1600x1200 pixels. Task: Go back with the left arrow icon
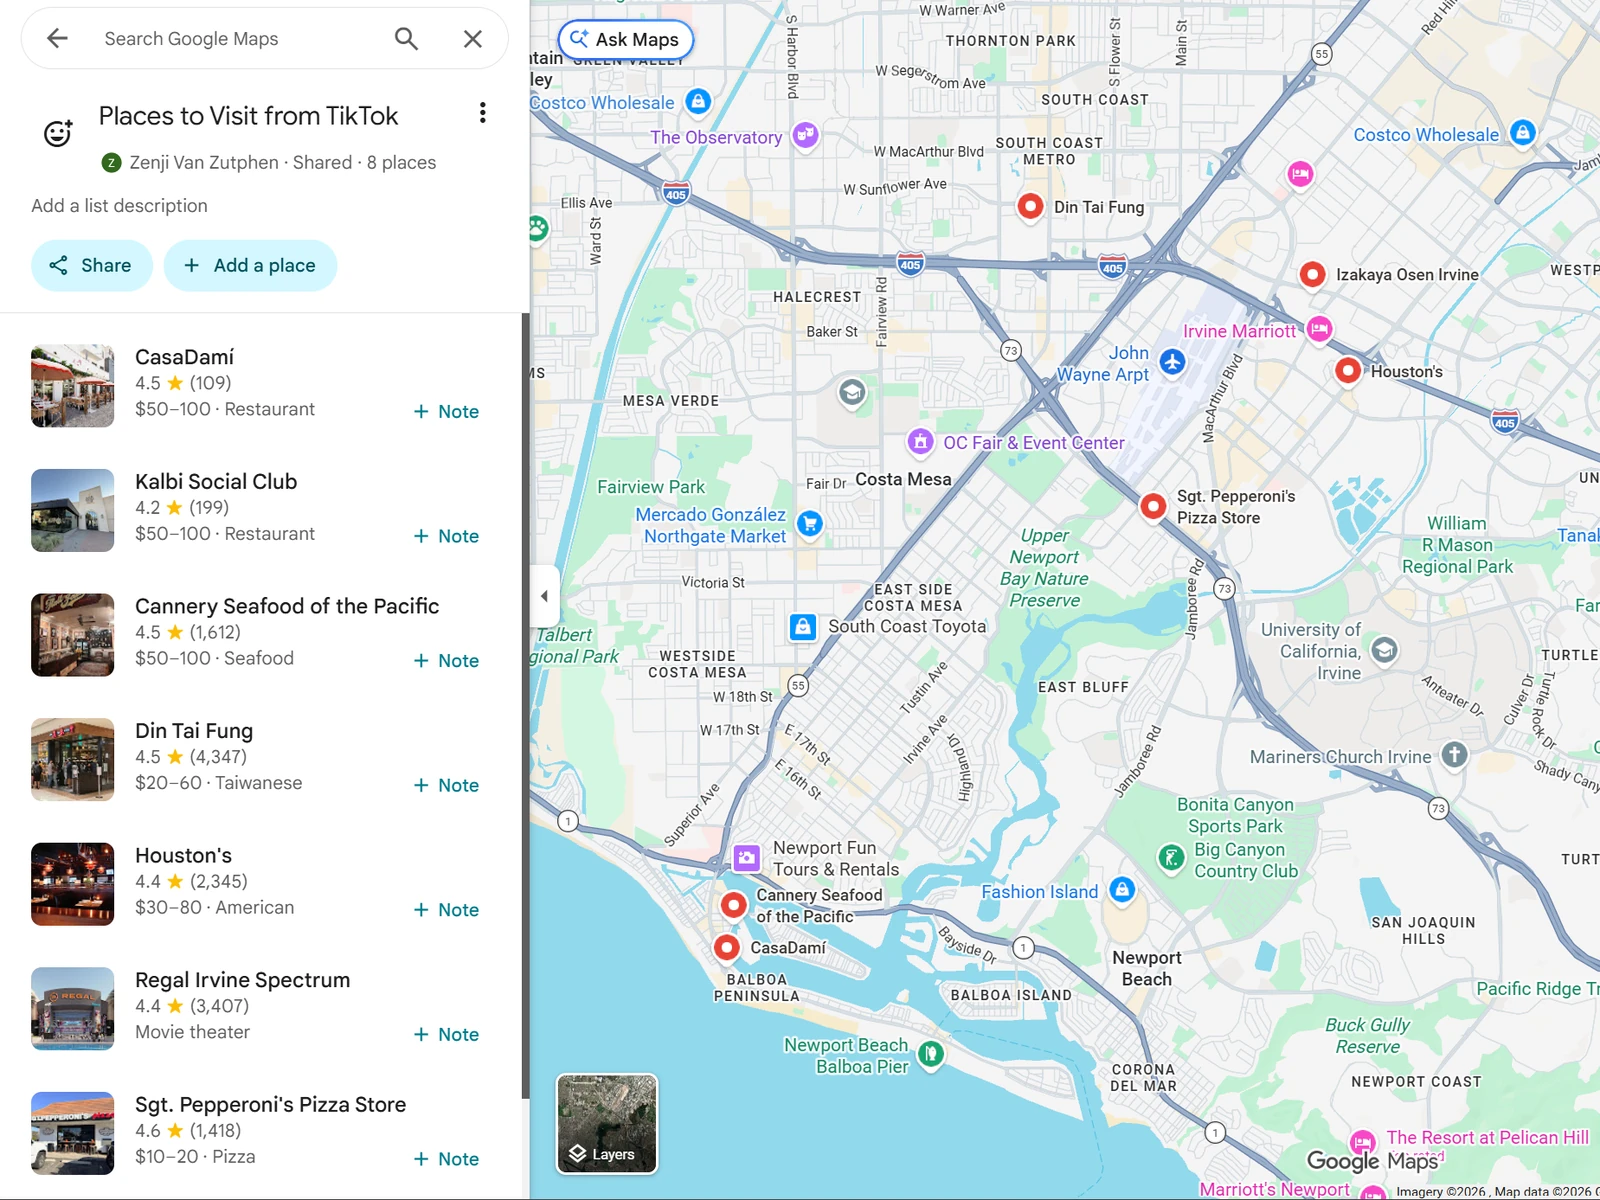tap(57, 39)
